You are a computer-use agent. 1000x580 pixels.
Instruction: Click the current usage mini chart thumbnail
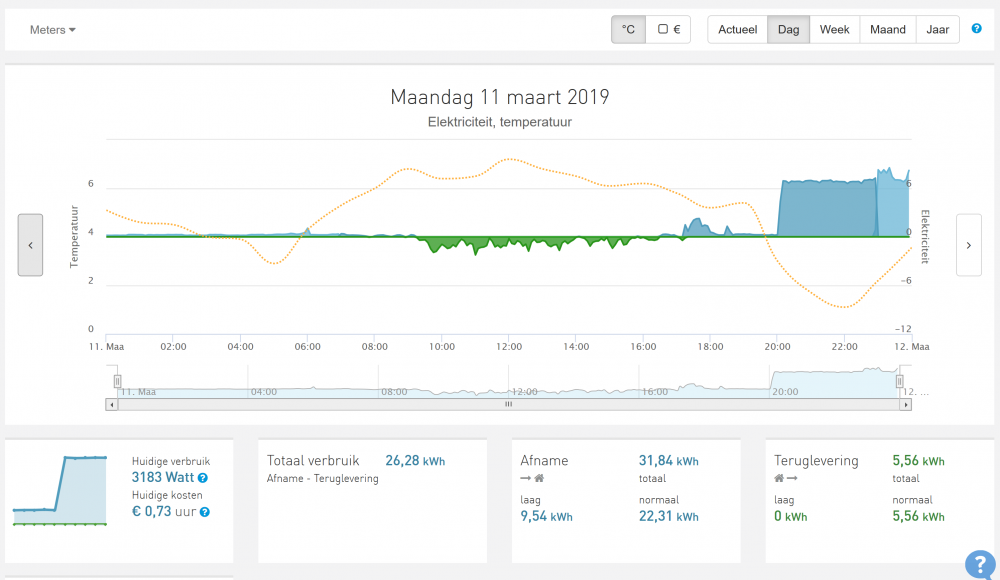coord(59,490)
